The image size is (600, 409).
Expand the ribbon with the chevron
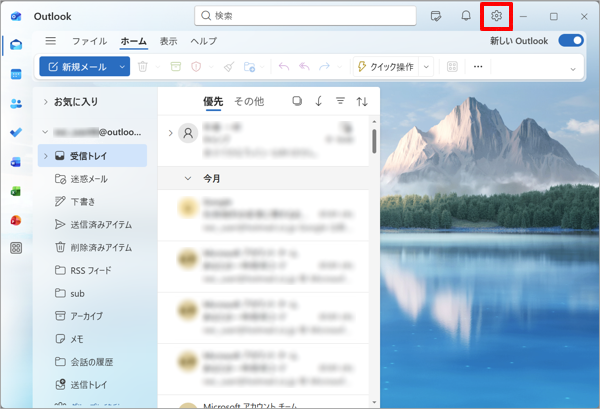tap(573, 69)
